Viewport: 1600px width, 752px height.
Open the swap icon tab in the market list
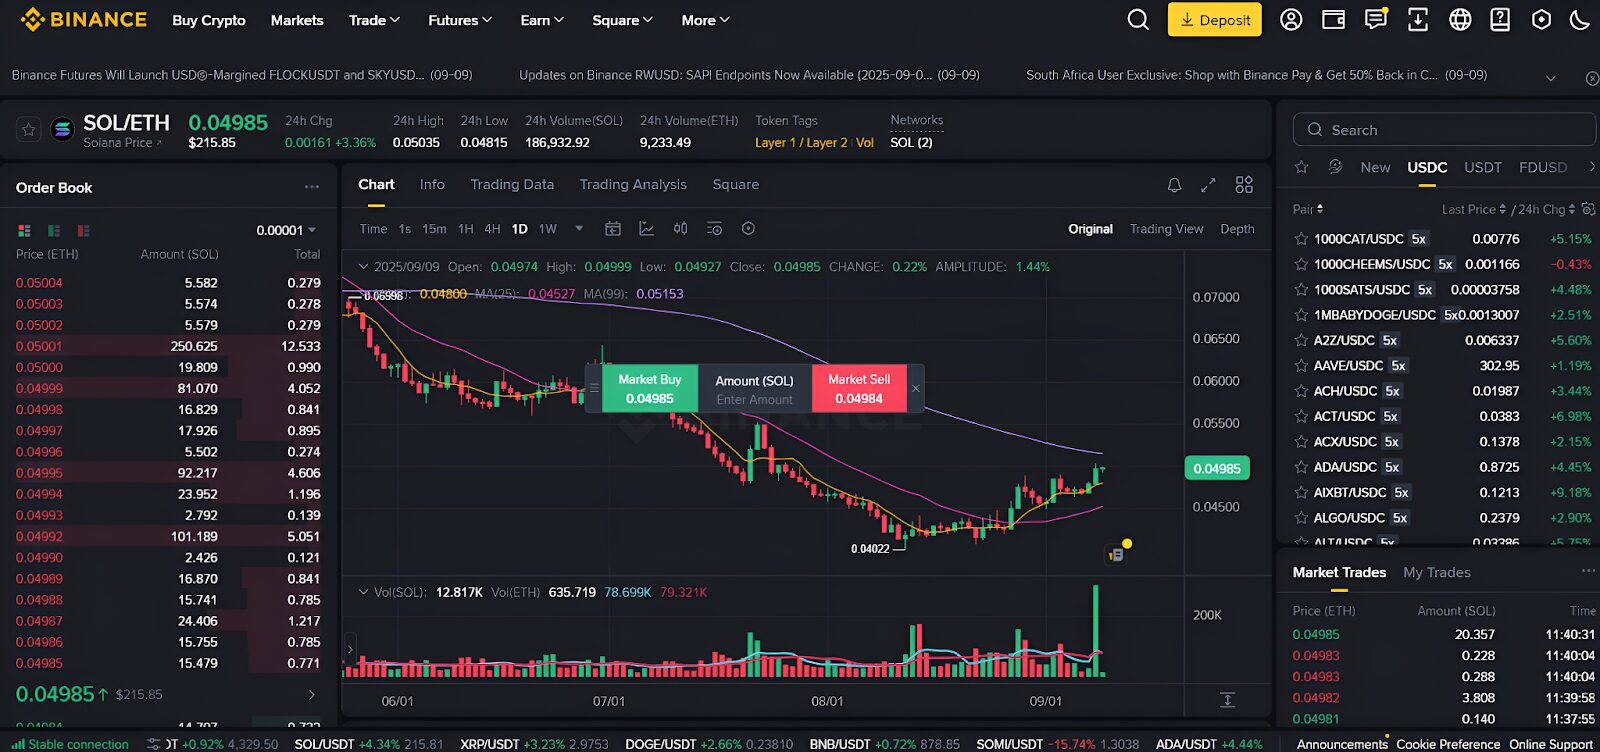click(1335, 167)
